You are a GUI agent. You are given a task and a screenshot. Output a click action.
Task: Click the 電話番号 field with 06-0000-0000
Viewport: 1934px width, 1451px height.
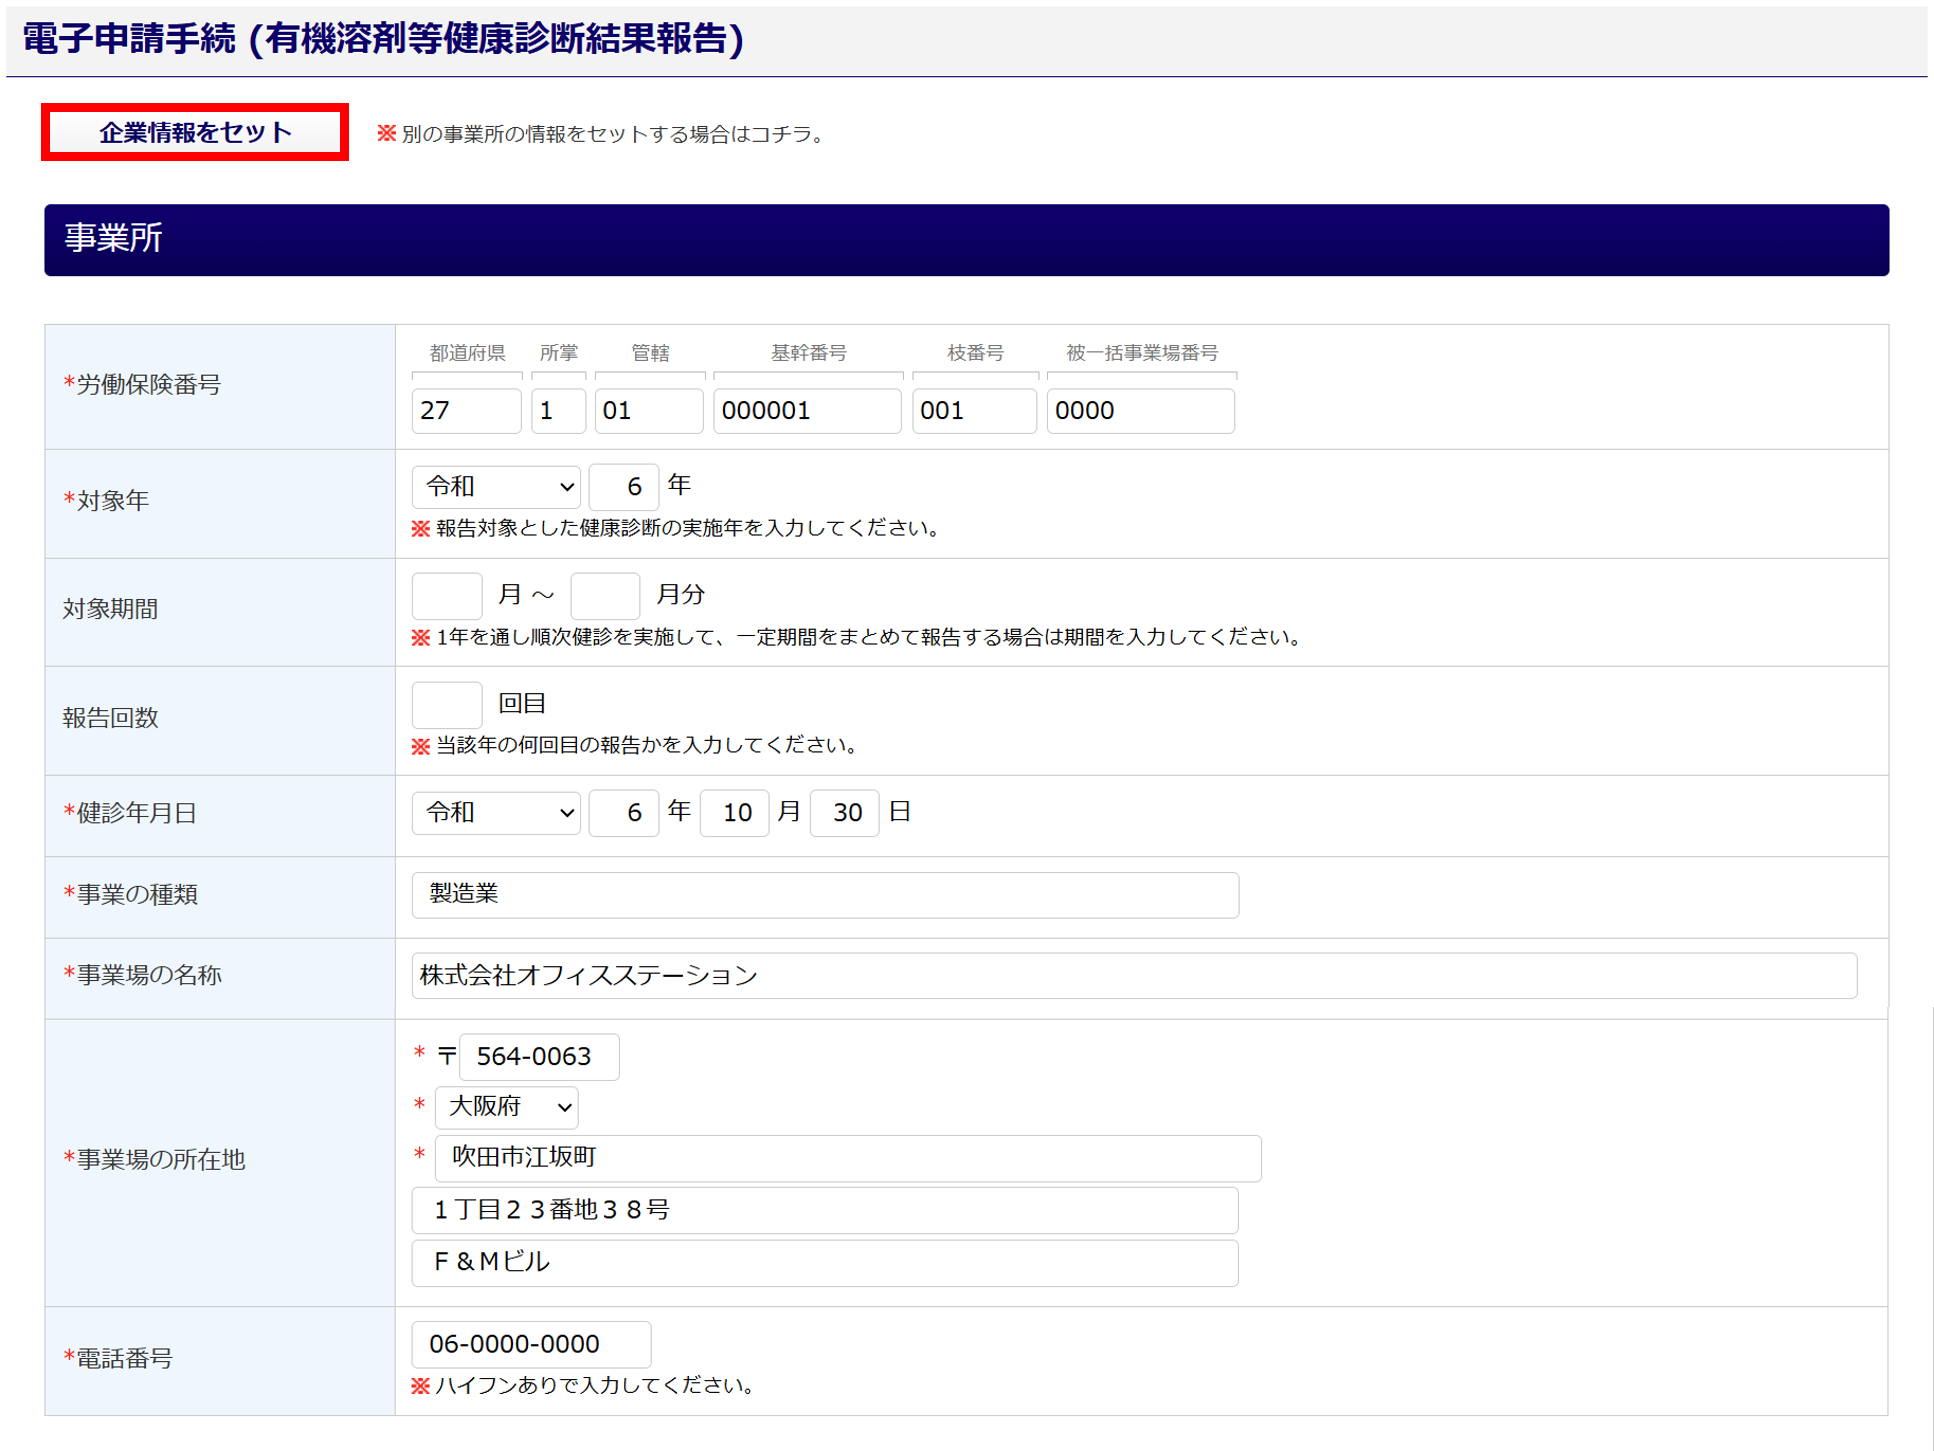tap(531, 1345)
